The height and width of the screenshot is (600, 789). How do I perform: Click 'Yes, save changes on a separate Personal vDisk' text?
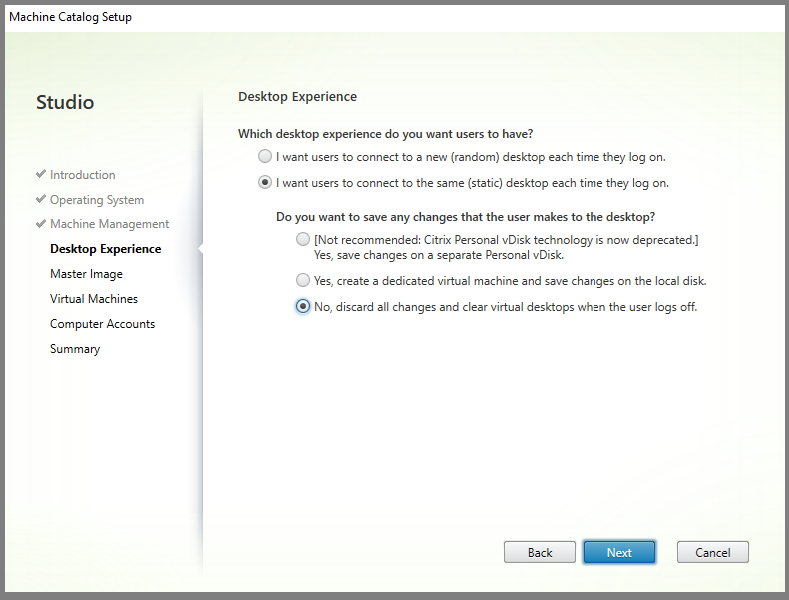point(439,255)
